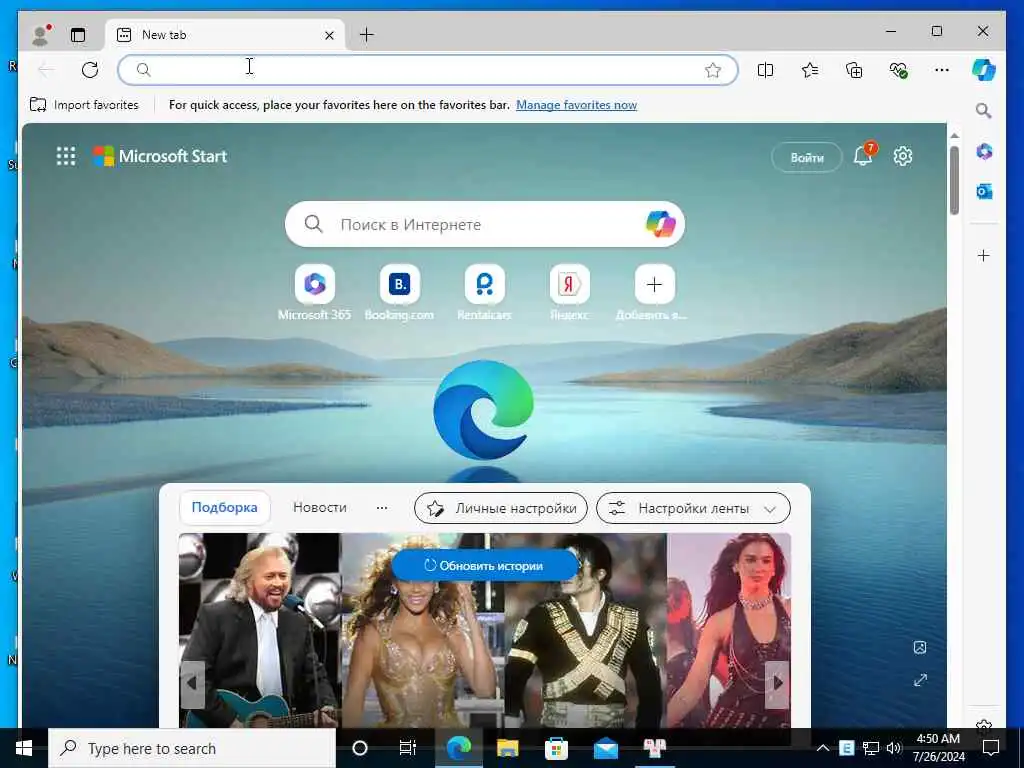Open Task View on taskbar
Image resolution: width=1024 pixels, height=768 pixels.
coord(408,748)
